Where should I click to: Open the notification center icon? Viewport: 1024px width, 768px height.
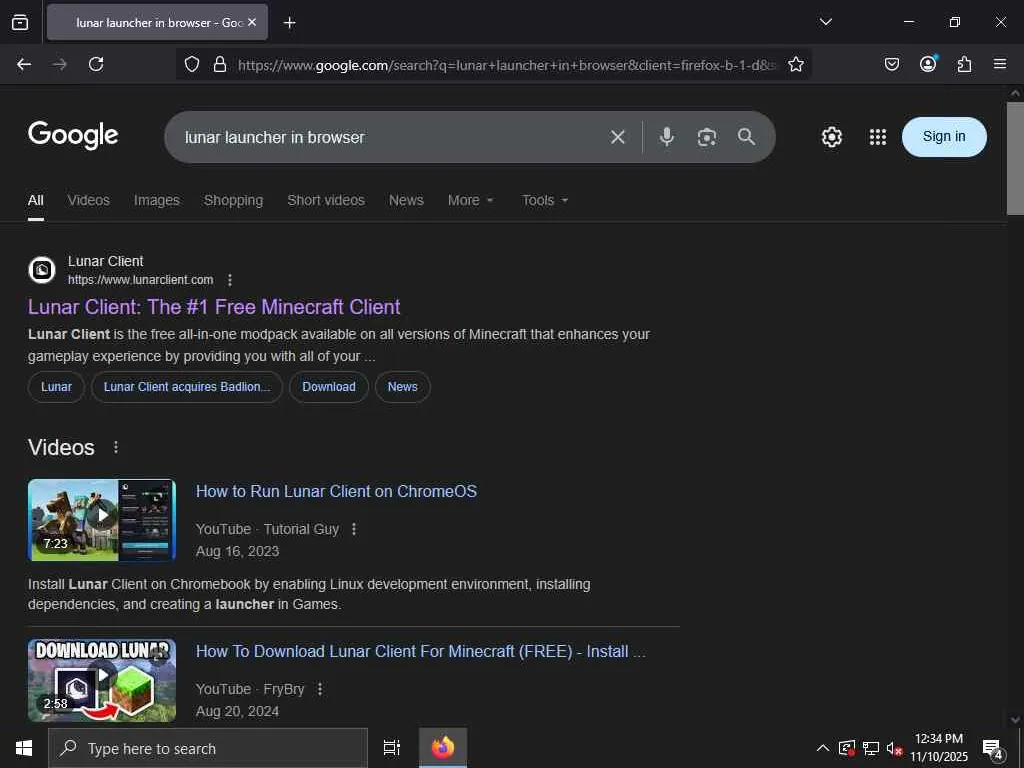pos(993,750)
